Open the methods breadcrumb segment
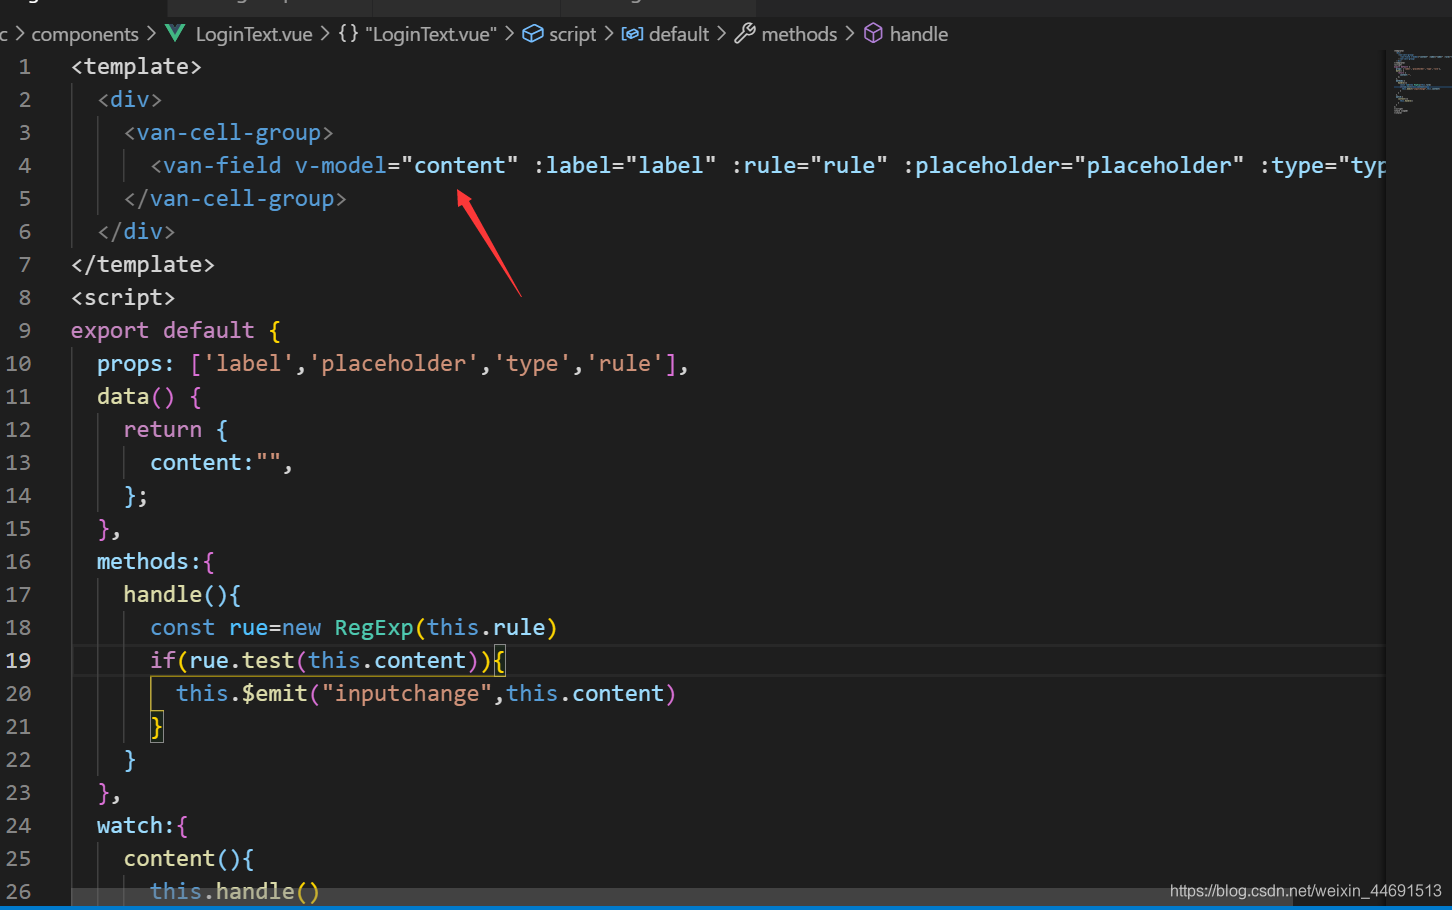 click(799, 34)
